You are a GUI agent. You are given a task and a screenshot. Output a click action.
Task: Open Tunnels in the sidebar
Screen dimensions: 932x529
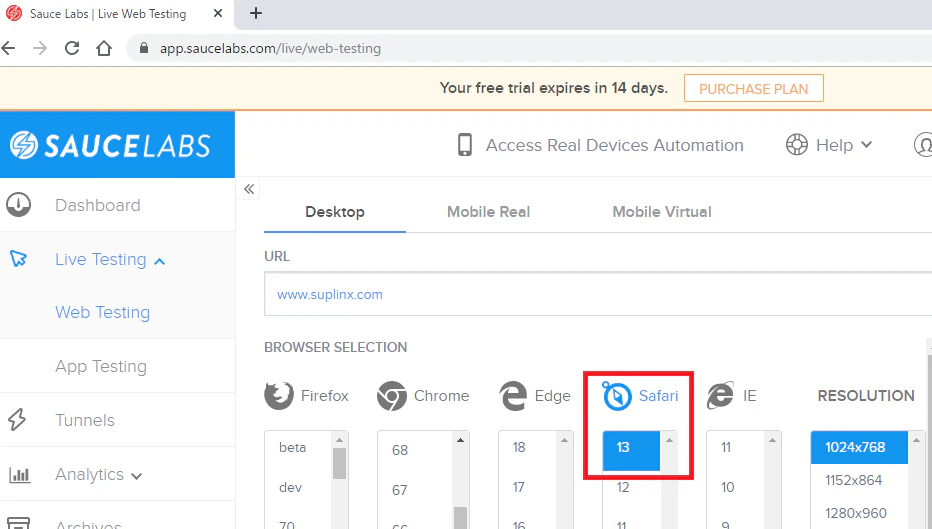pos(84,420)
